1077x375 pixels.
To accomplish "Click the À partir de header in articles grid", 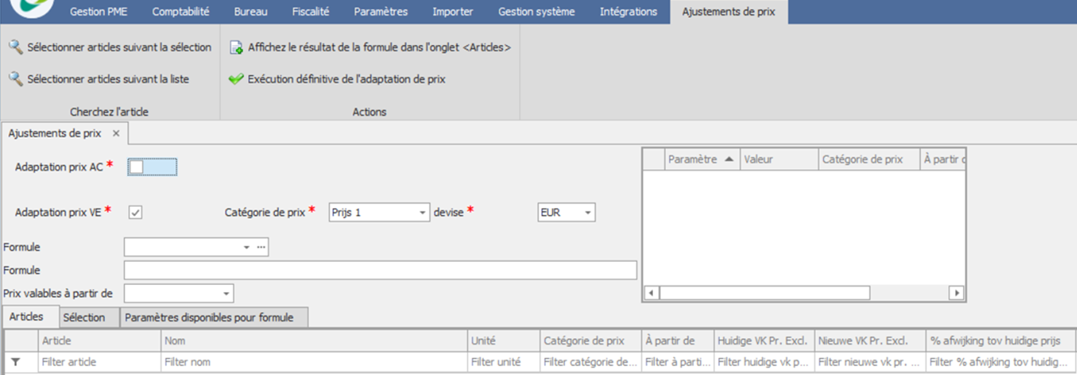I will tap(678, 340).
